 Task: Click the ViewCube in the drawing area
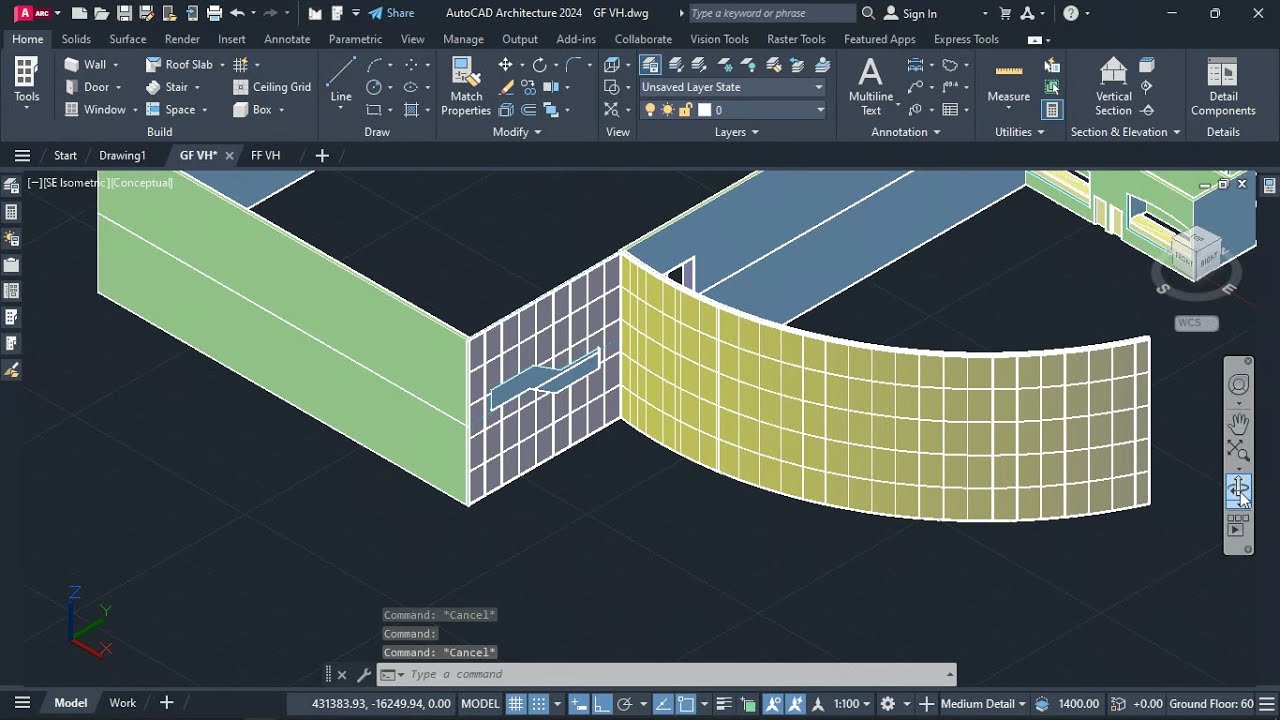[1197, 253]
